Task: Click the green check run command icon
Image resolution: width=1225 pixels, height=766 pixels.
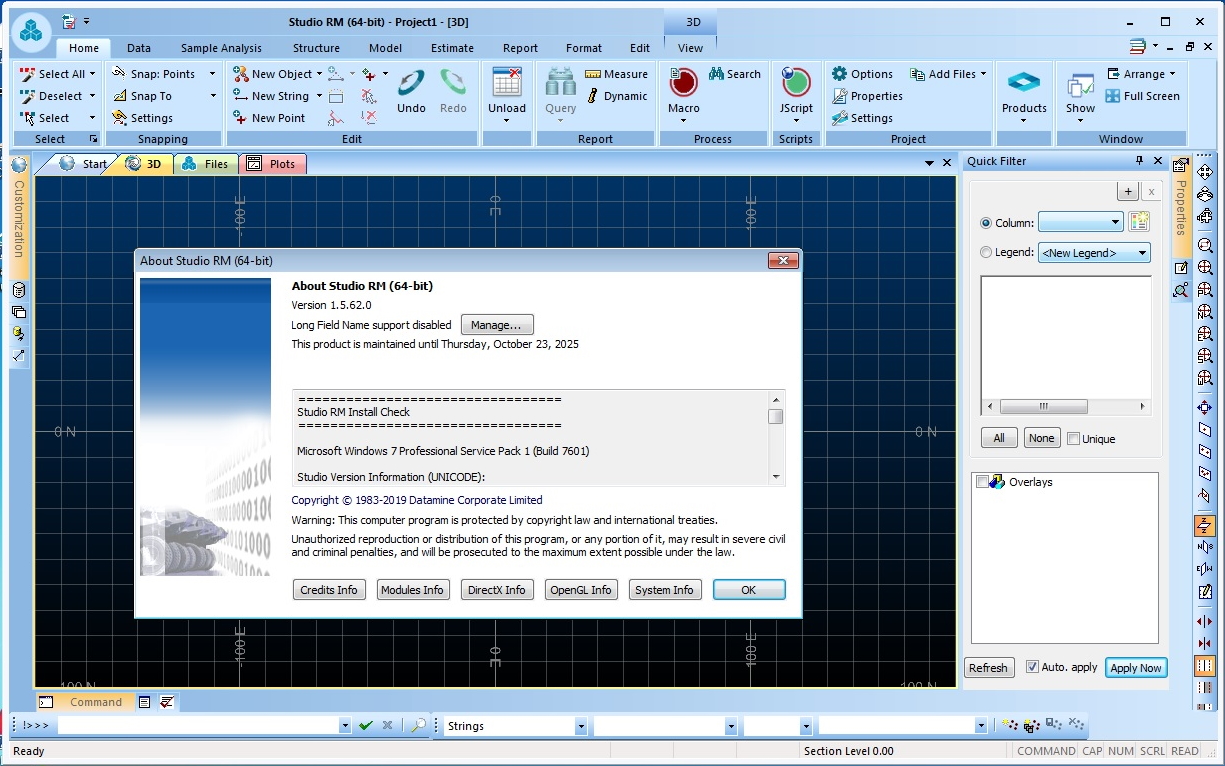Action: pos(366,726)
